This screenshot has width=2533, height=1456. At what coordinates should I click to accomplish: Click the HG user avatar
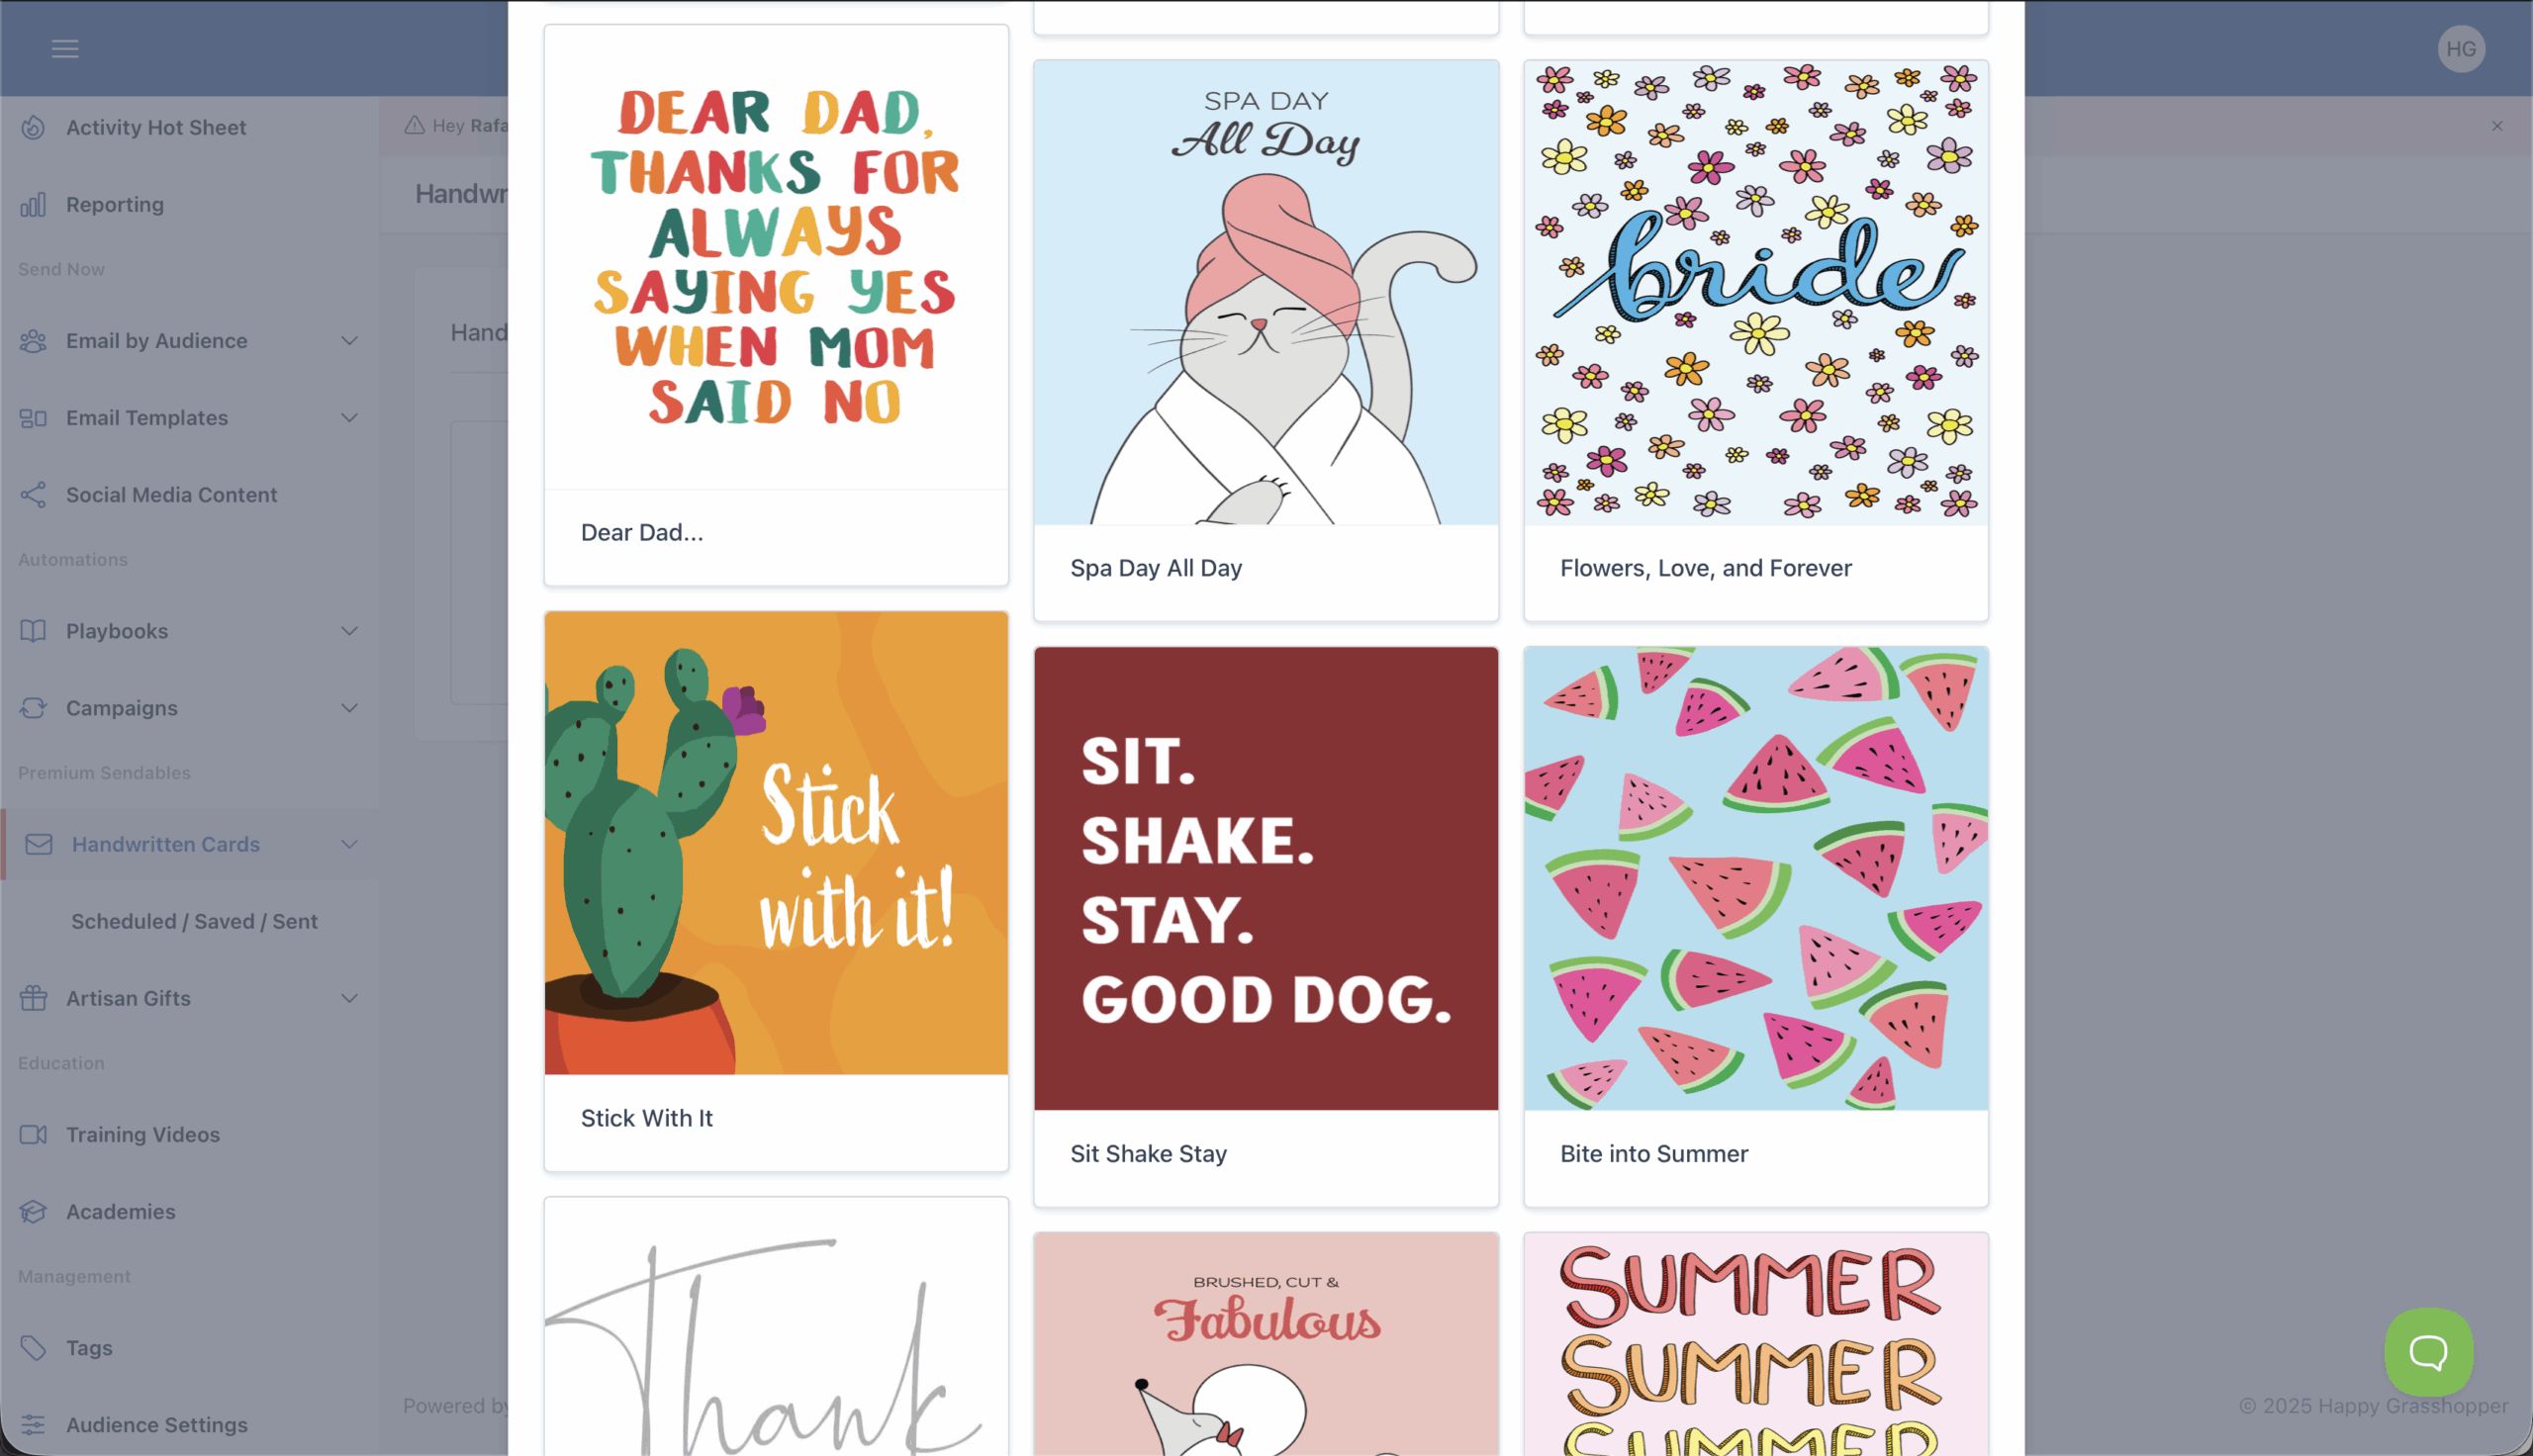coord(2461,49)
